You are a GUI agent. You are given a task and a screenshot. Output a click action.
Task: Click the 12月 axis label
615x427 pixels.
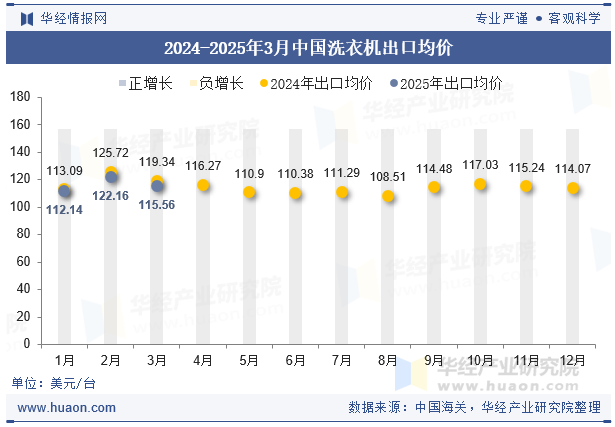[573, 360]
